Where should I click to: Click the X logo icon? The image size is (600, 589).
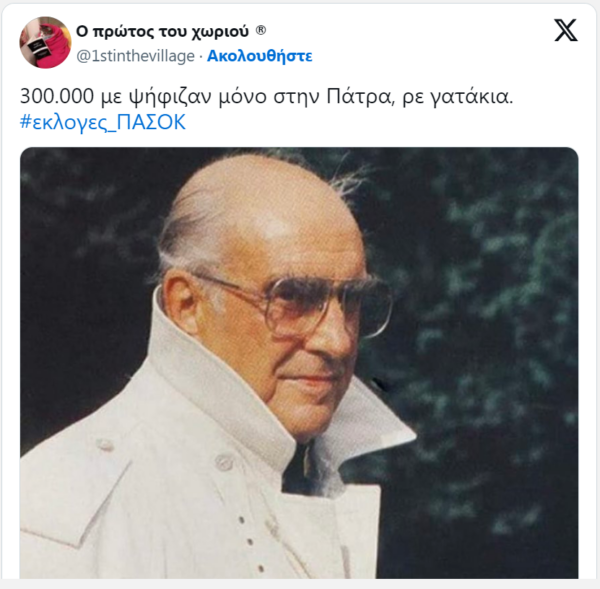[x=566, y=31]
